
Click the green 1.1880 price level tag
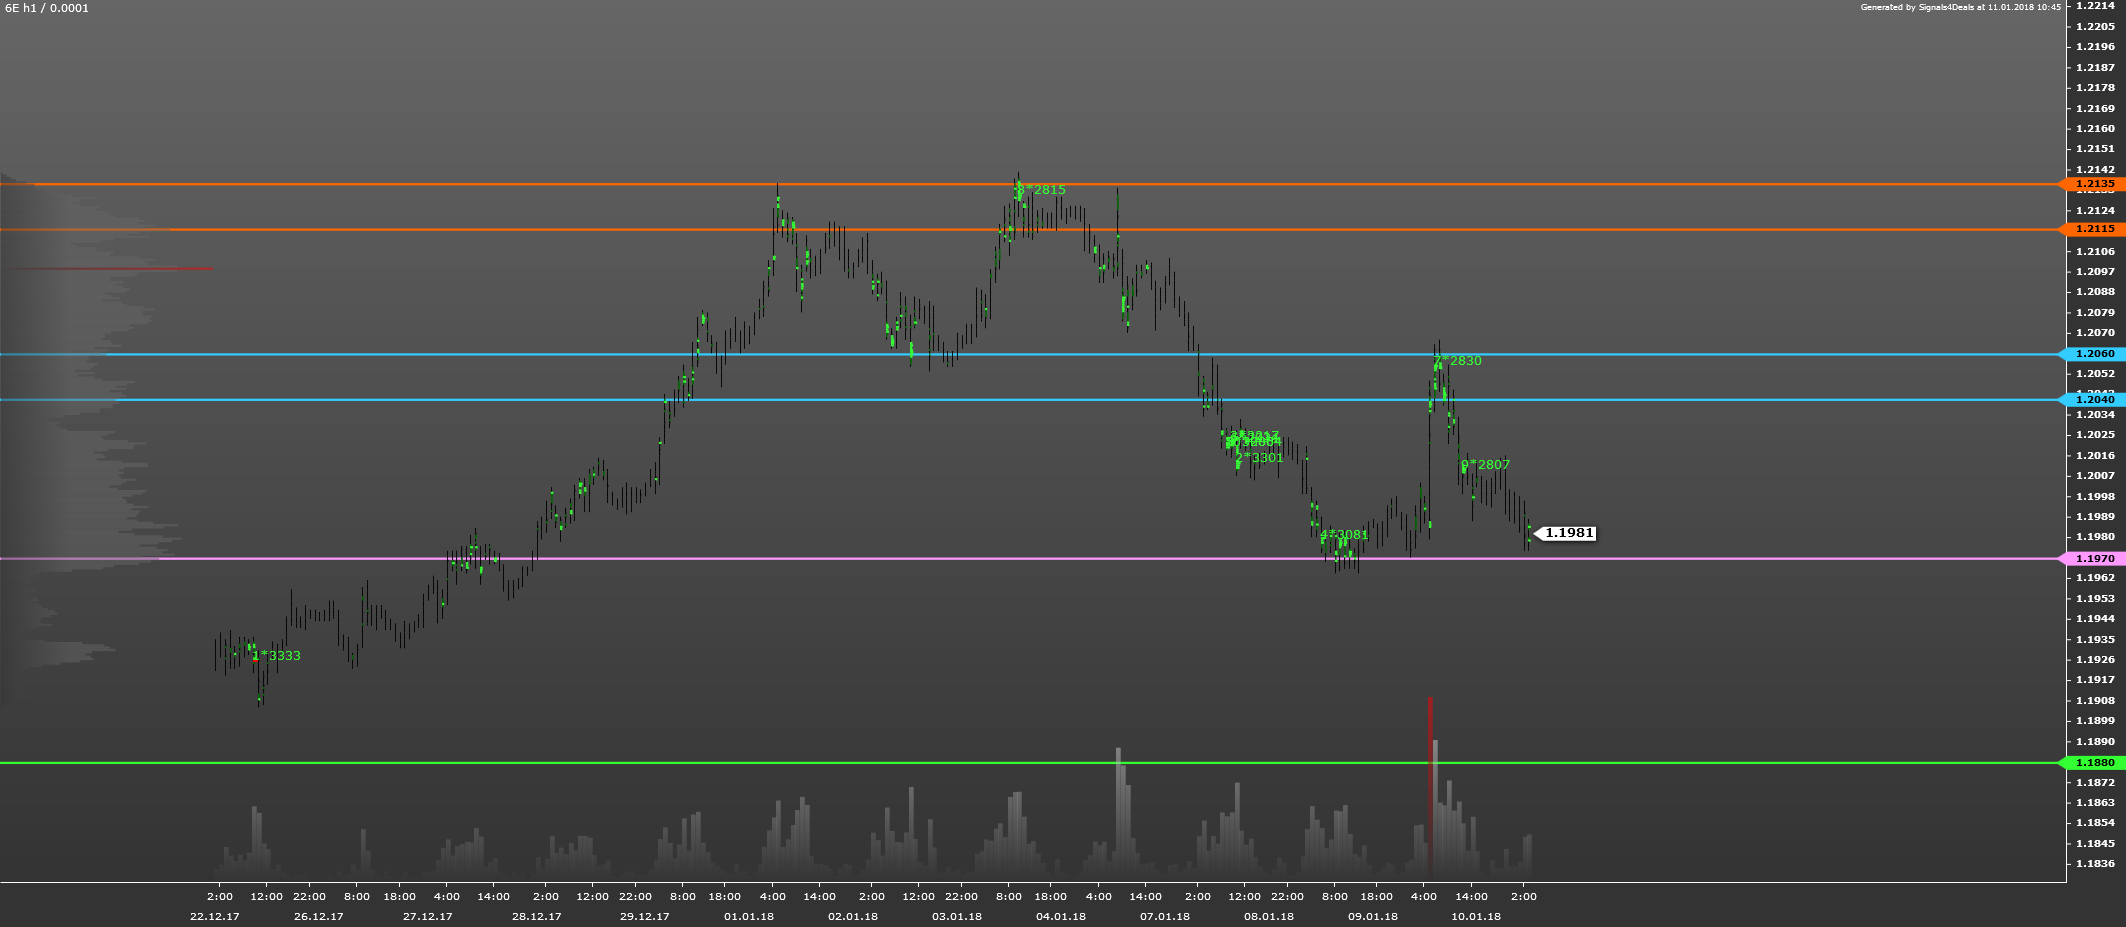2094,763
